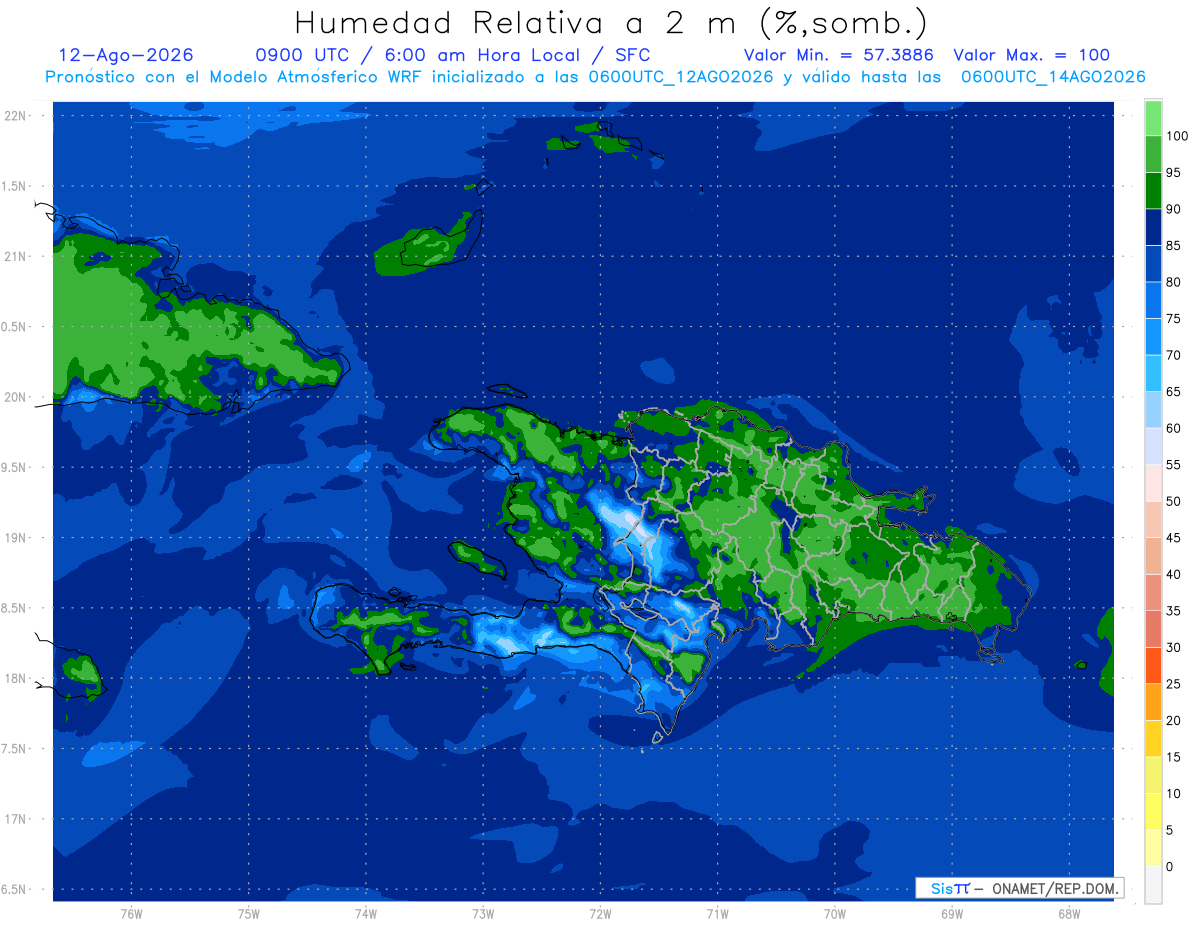Screen dimensions: 1200x927
Task: Click the legend swatch between 95 and 100
Action: tap(1153, 154)
